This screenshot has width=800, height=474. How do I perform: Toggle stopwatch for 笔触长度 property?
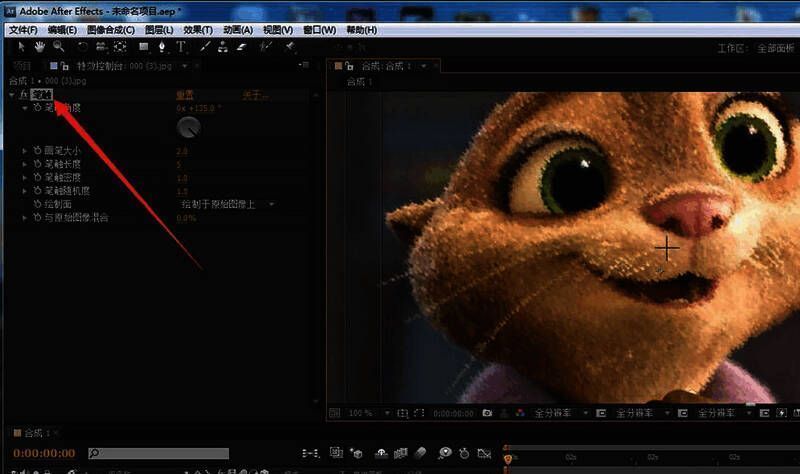coord(36,164)
